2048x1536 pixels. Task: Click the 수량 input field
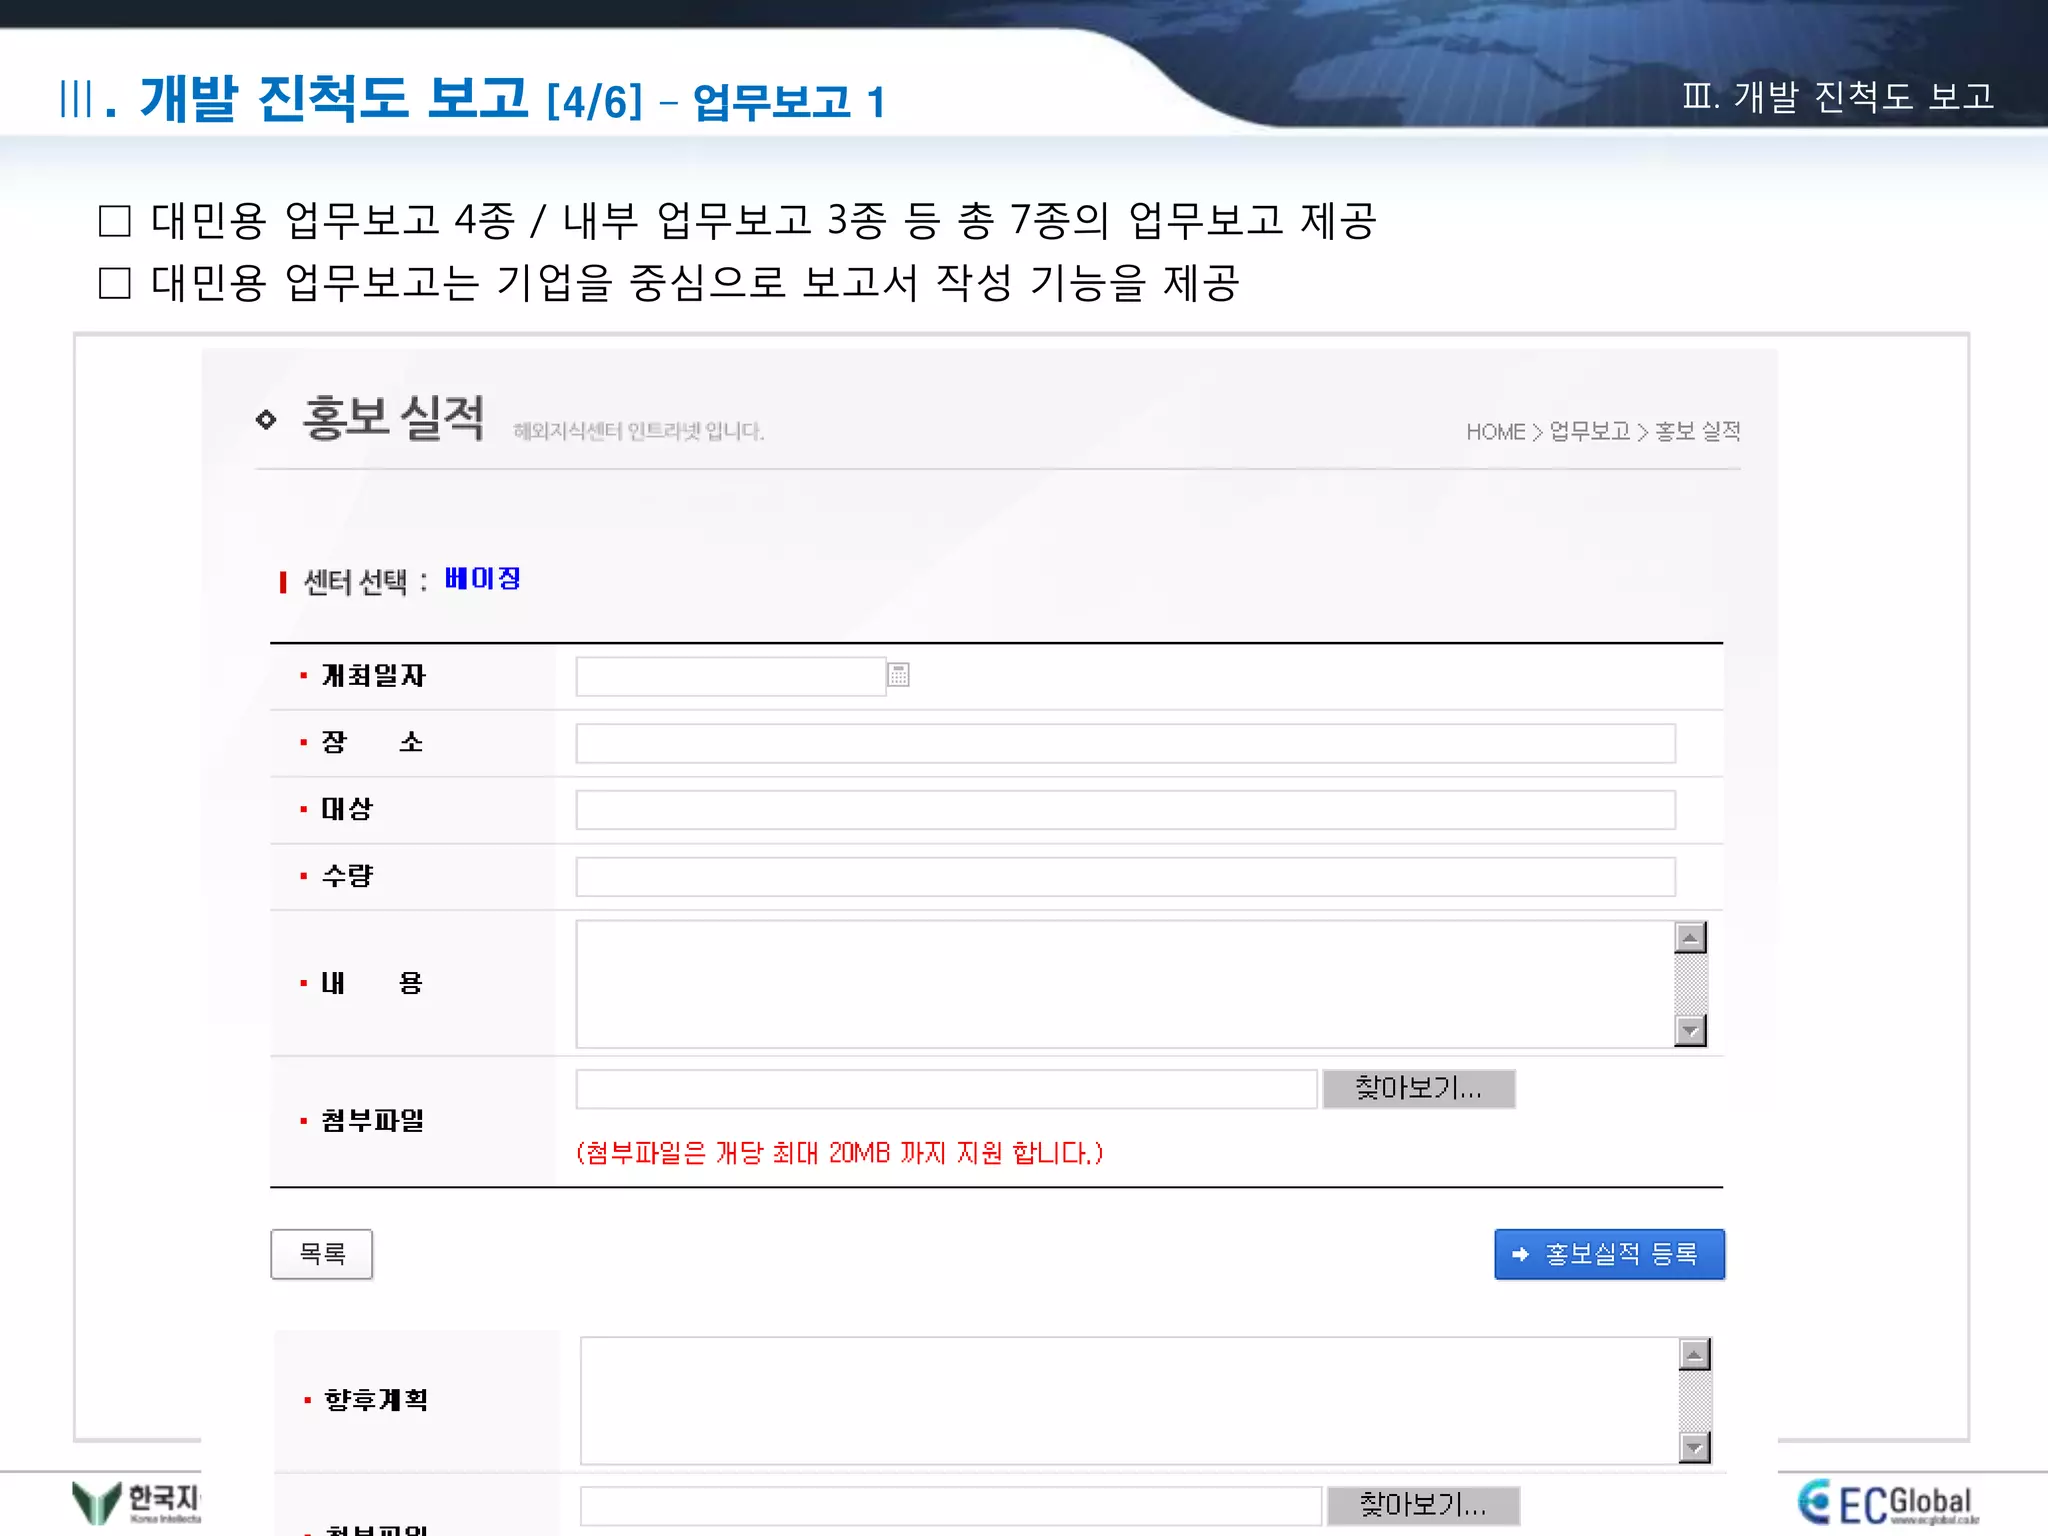[x=1125, y=877]
